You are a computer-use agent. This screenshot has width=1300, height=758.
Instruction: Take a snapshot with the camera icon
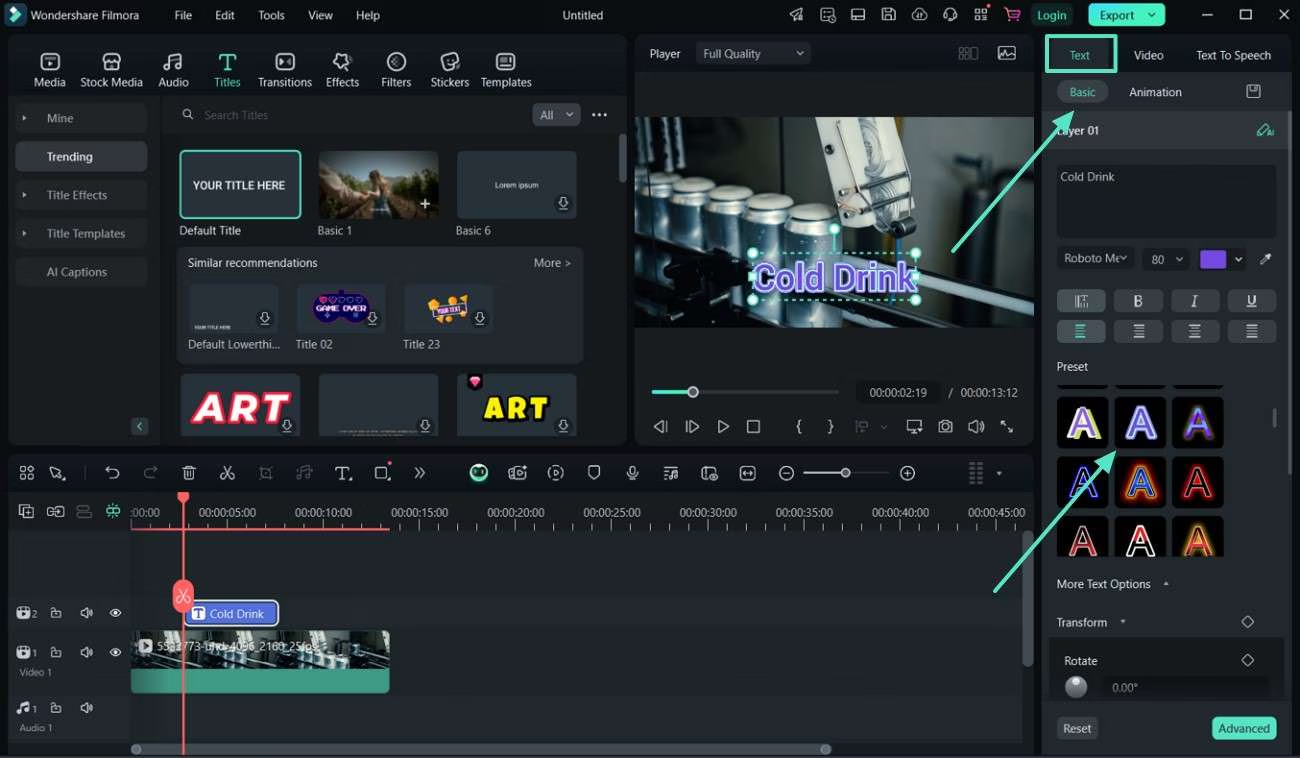click(x=945, y=426)
